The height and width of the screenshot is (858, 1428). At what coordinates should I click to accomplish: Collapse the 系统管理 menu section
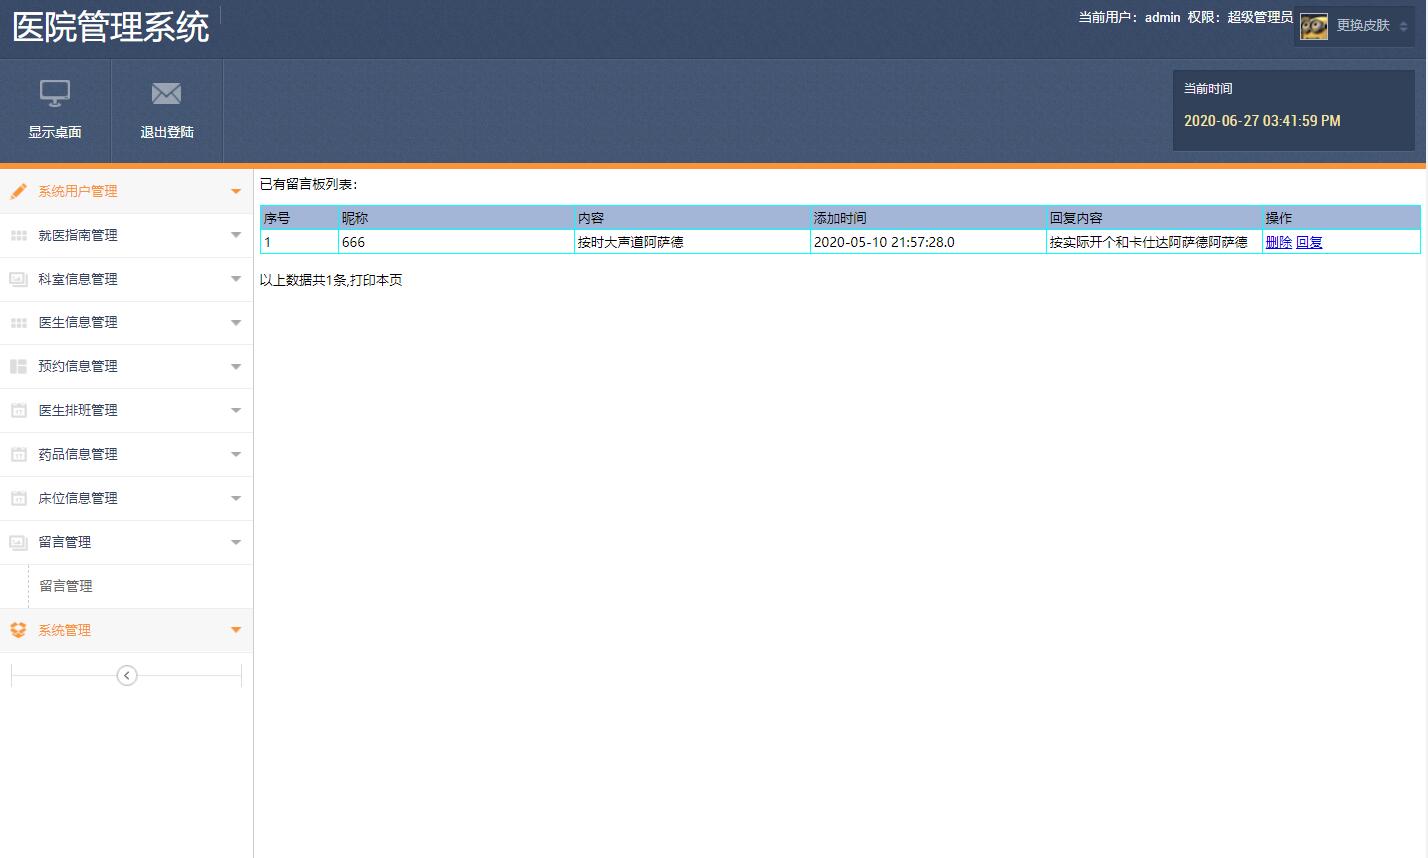pyautogui.click(x=236, y=630)
